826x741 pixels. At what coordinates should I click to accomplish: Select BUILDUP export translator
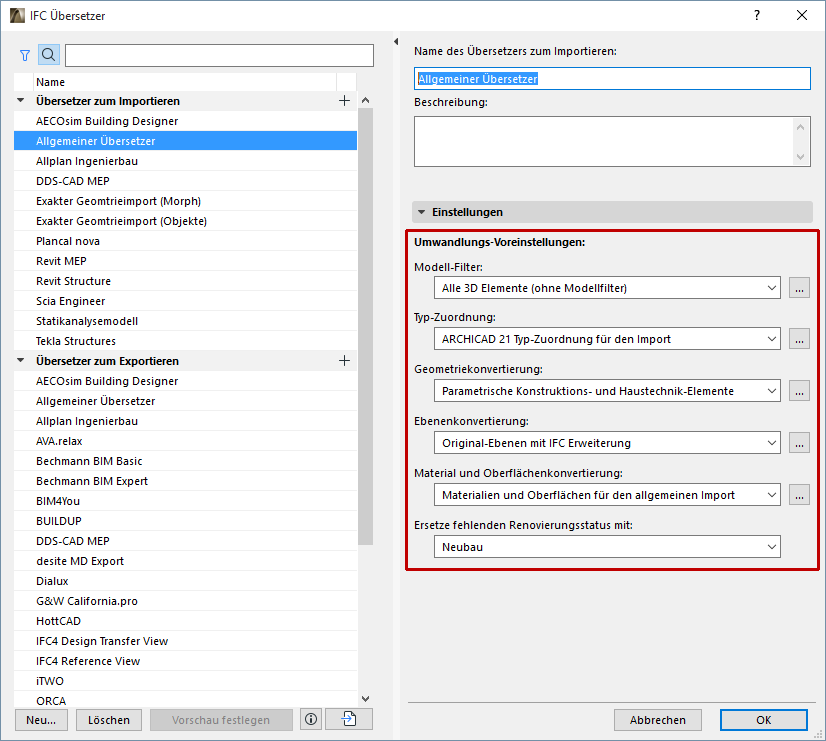[185, 521]
